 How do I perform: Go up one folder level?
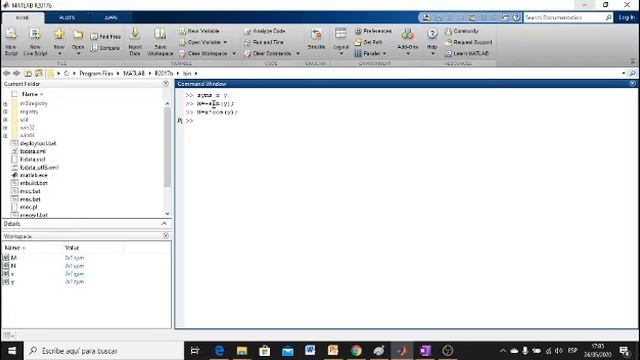(x=28, y=73)
